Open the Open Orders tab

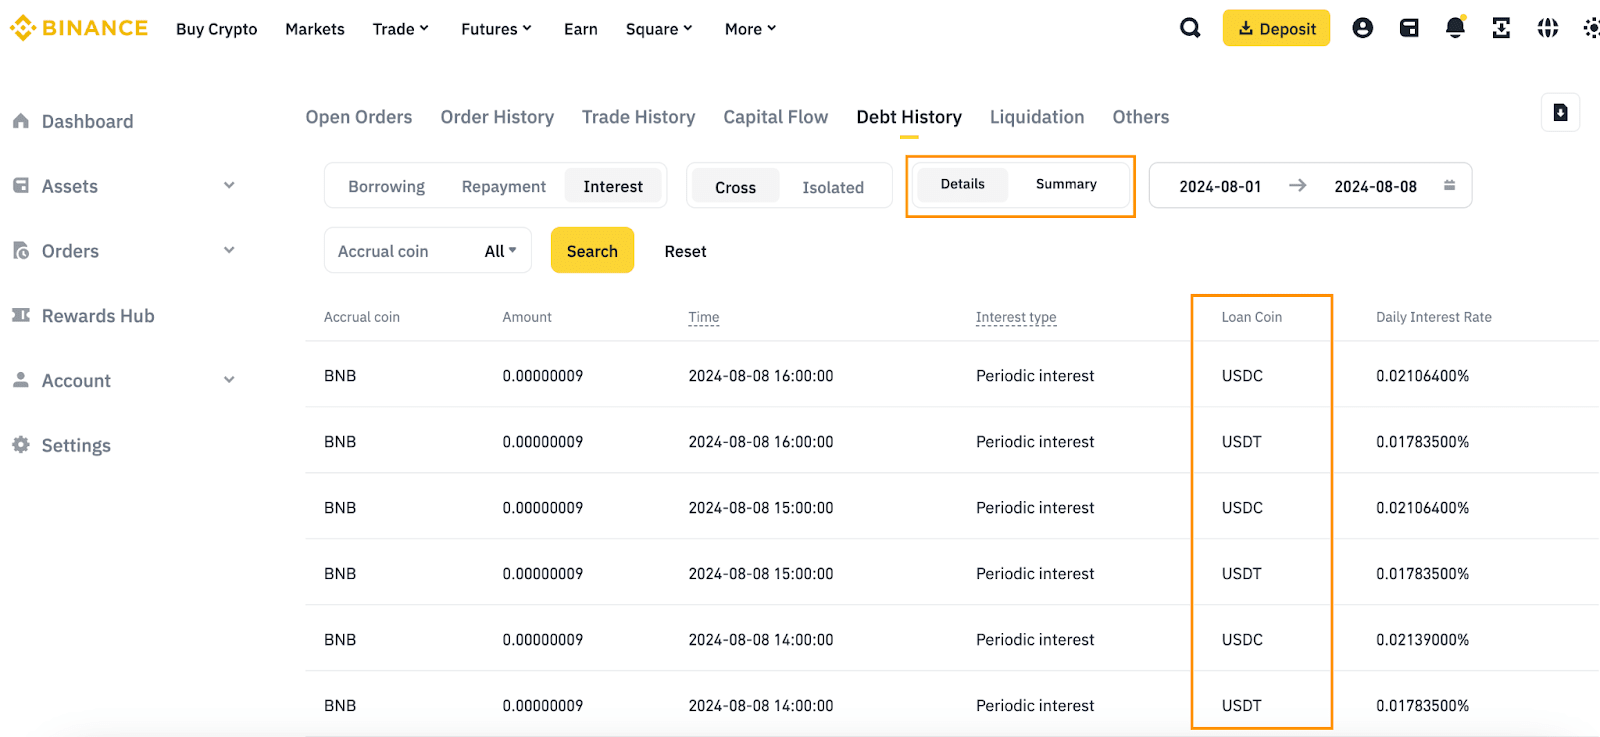(x=359, y=117)
